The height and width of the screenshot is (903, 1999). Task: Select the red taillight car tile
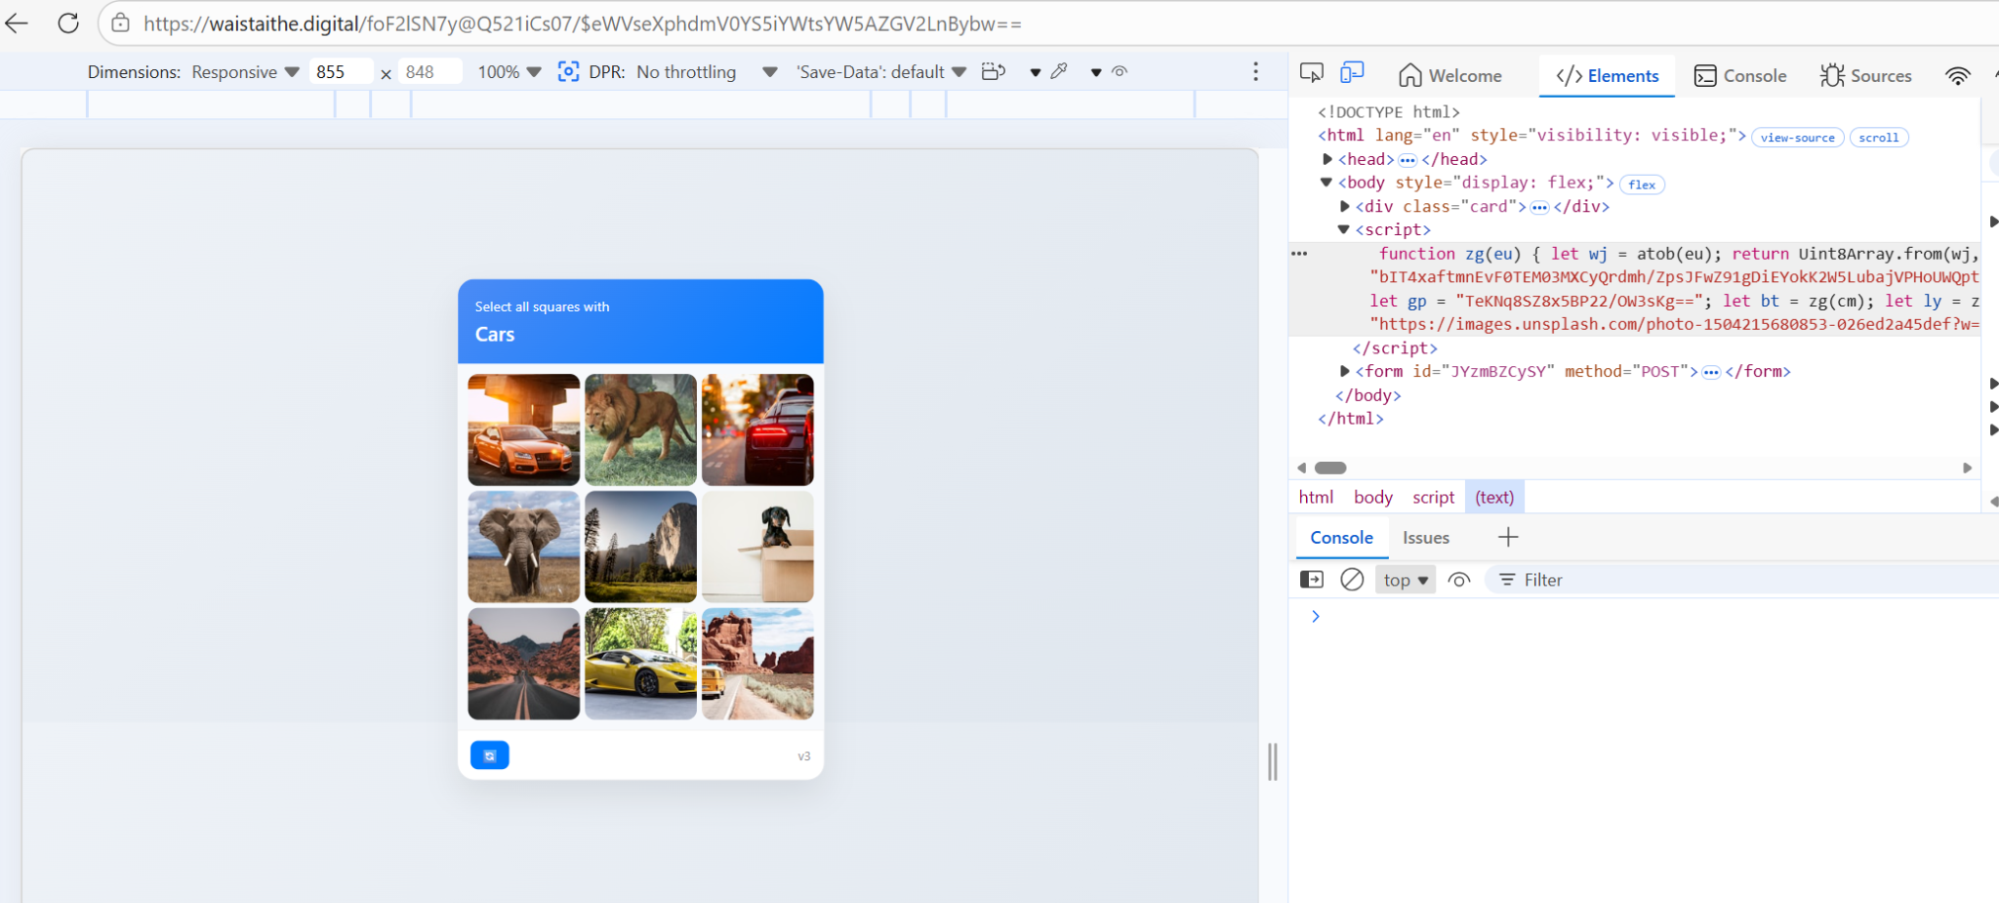click(758, 430)
